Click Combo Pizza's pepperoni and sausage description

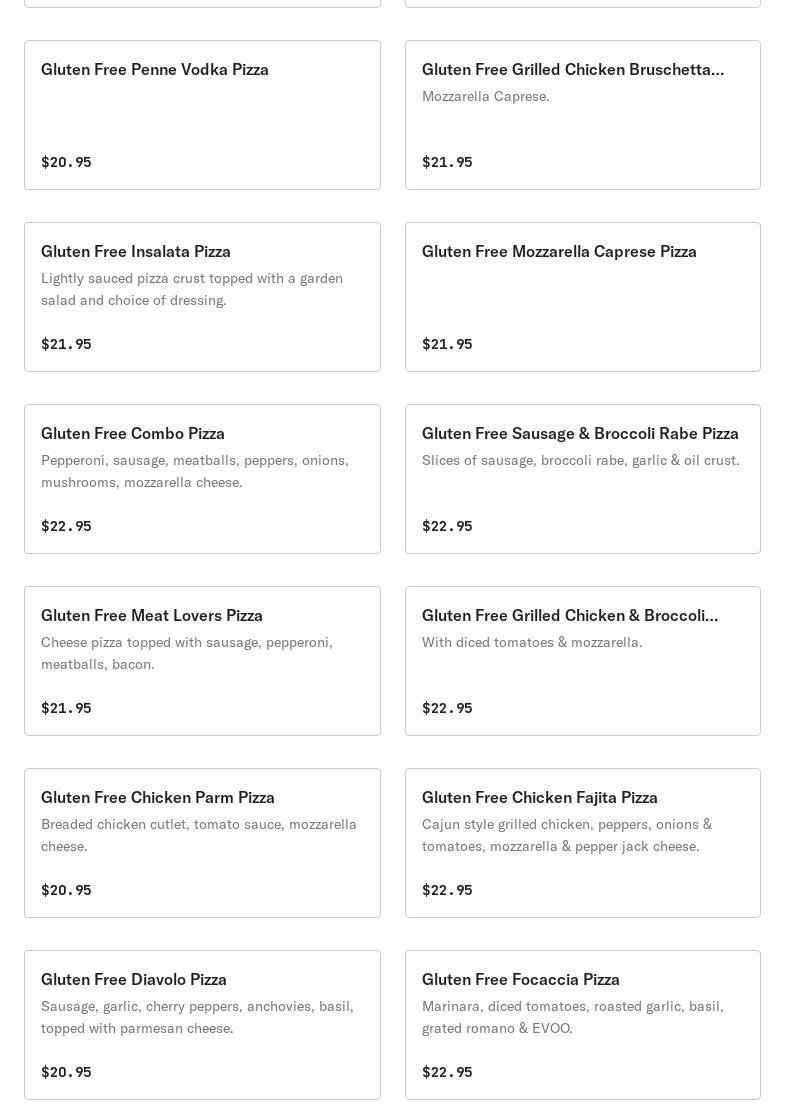click(195, 471)
